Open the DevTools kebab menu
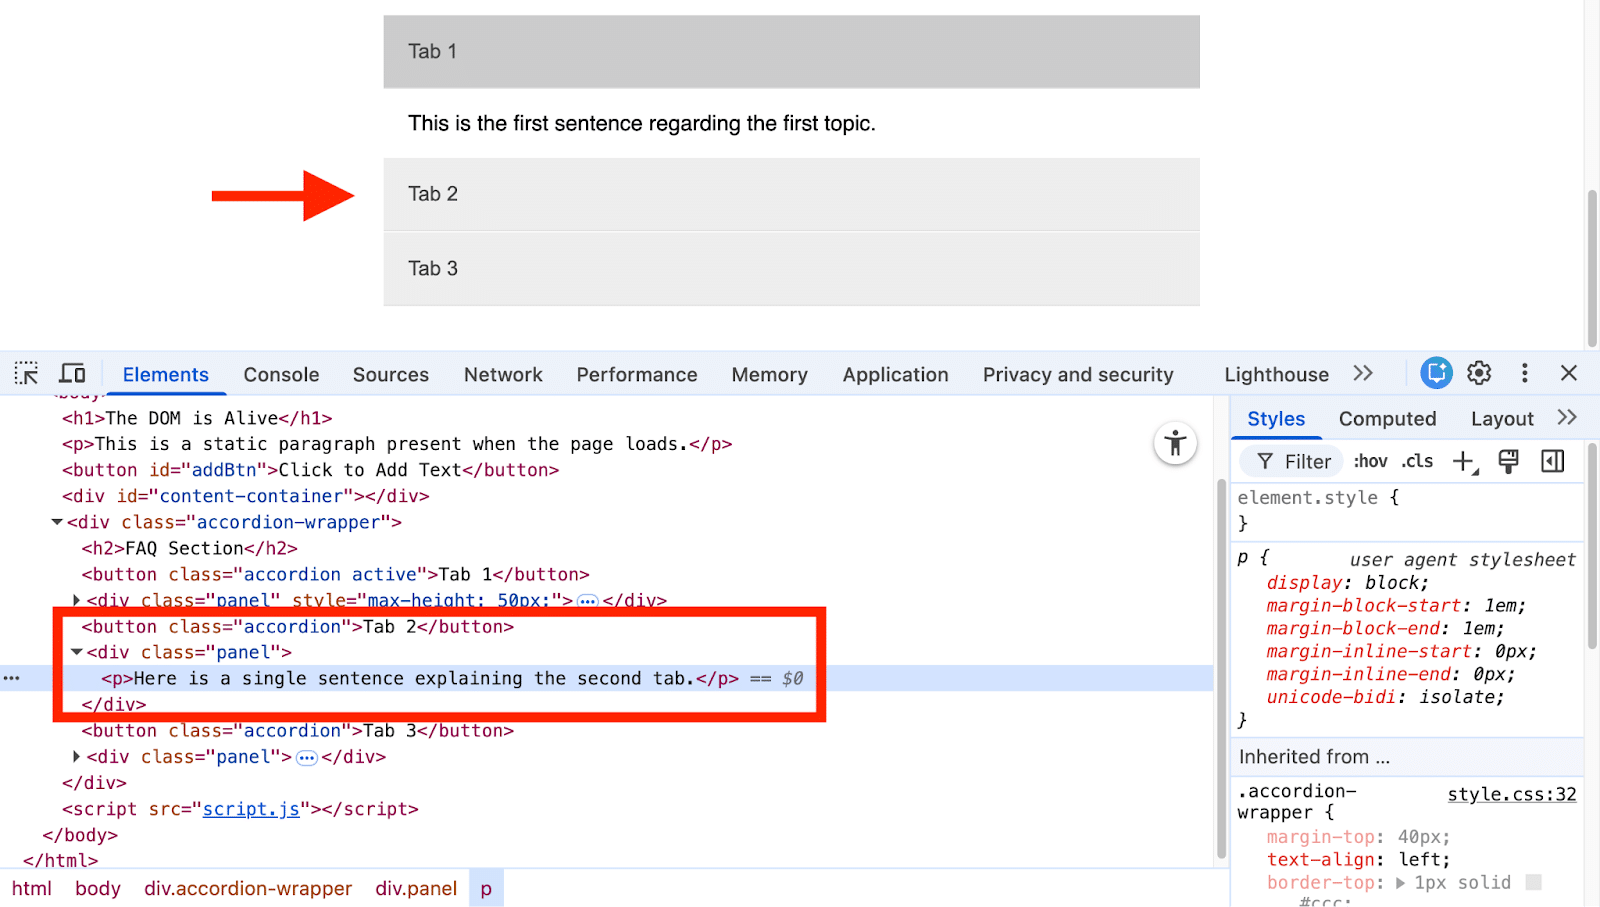1600x907 pixels. 1524,373
